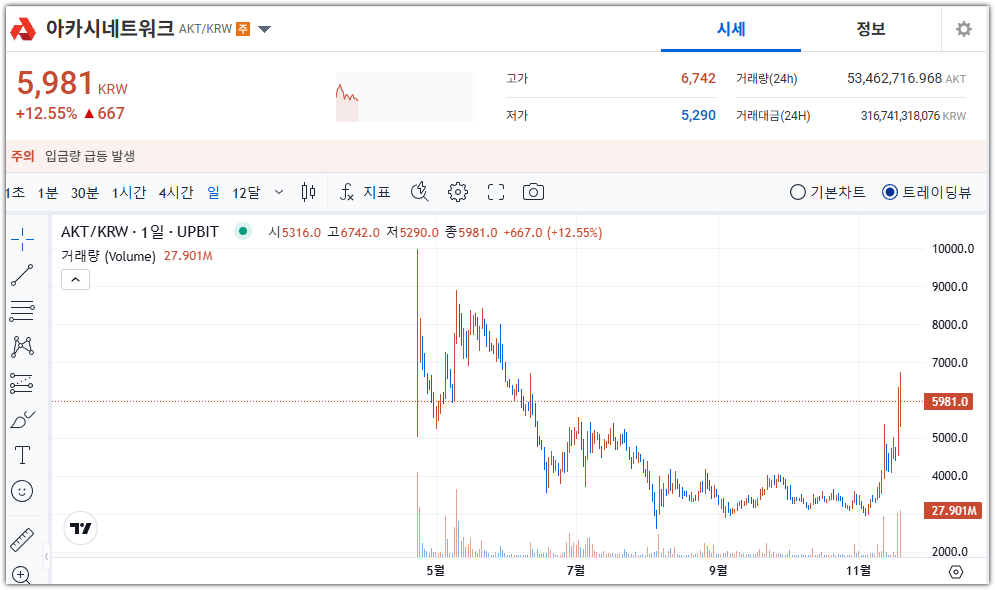
Task: Click the 24h volume 53,462,716.968 AKT
Action: pyautogui.click(x=906, y=79)
